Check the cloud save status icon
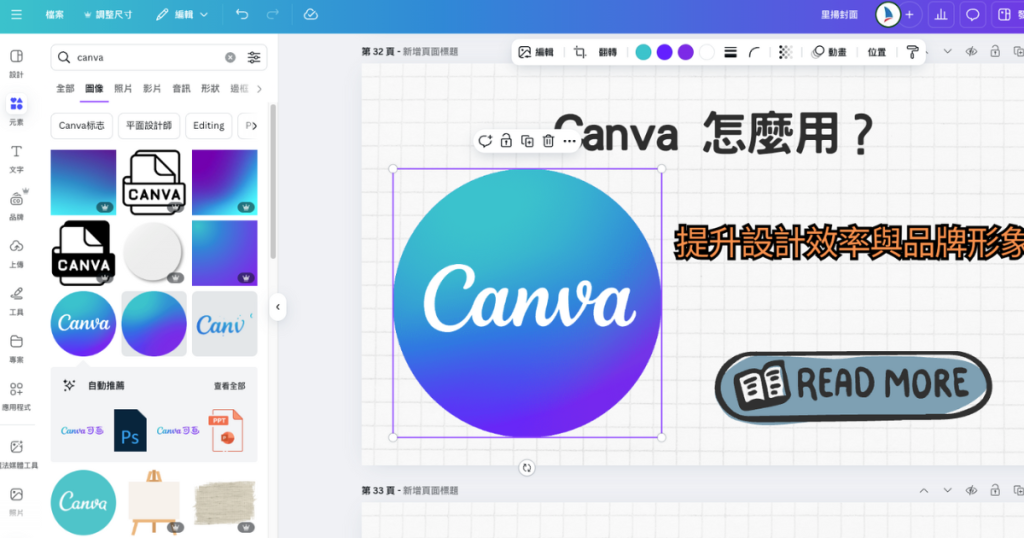Screen dimensions: 1024x538 point(311,14)
